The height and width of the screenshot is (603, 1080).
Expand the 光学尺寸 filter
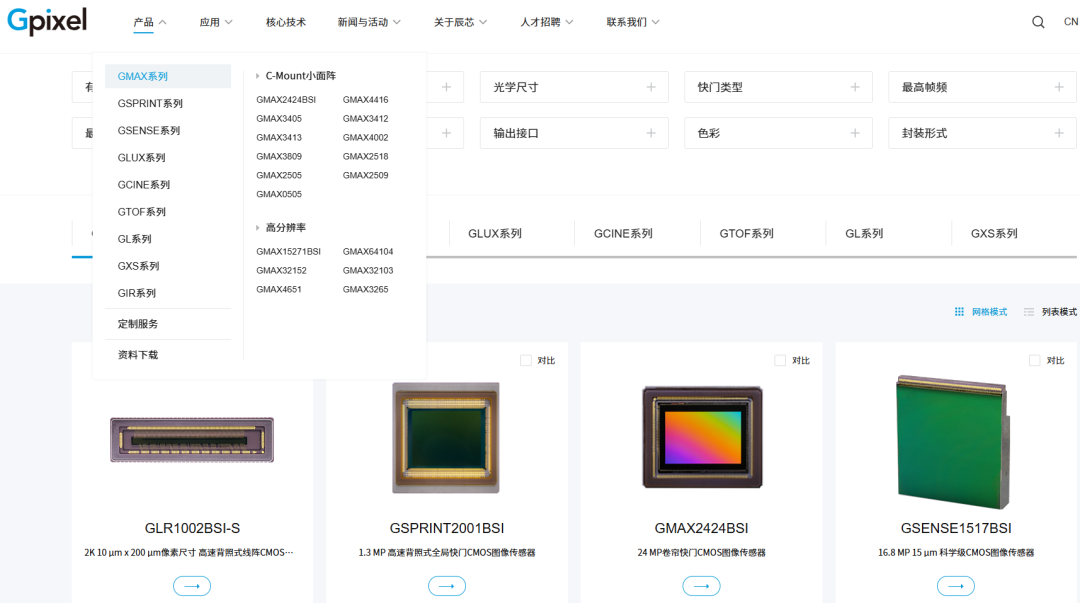tap(574, 87)
